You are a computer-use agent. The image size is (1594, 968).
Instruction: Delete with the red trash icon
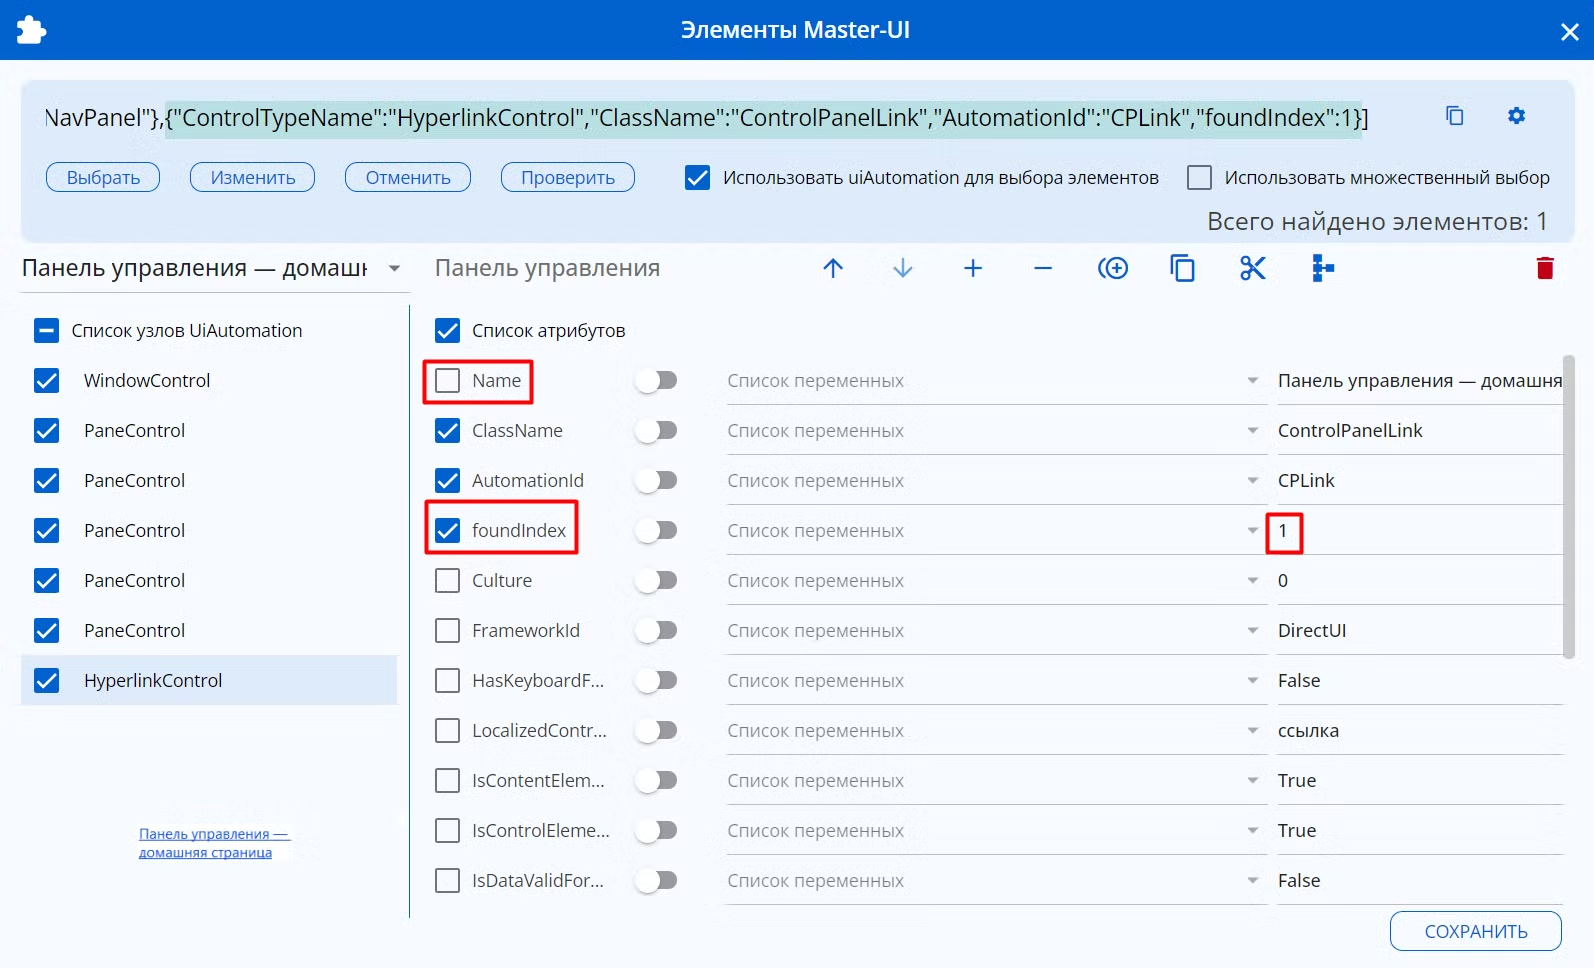pos(1545,268)
